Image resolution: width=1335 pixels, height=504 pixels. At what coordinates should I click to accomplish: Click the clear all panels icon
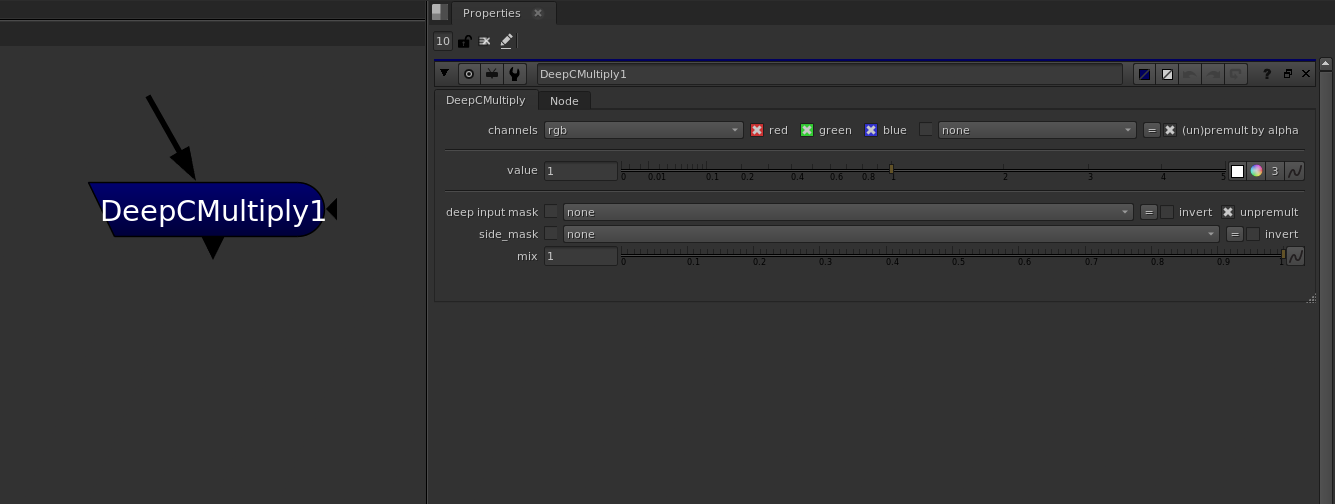(x=485, y=41)
